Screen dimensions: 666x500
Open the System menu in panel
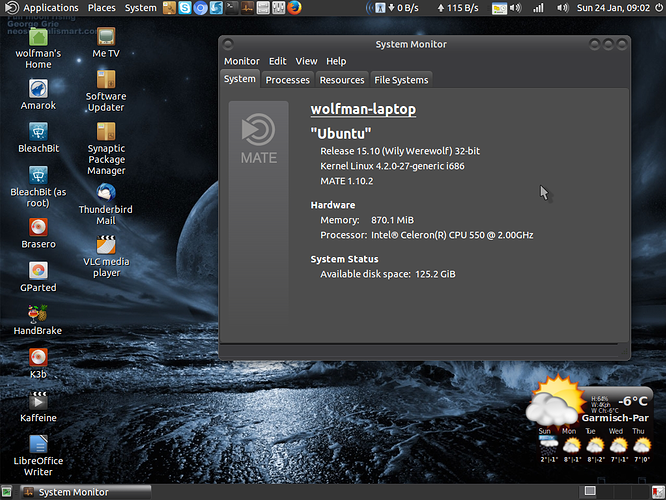point(141,8)
